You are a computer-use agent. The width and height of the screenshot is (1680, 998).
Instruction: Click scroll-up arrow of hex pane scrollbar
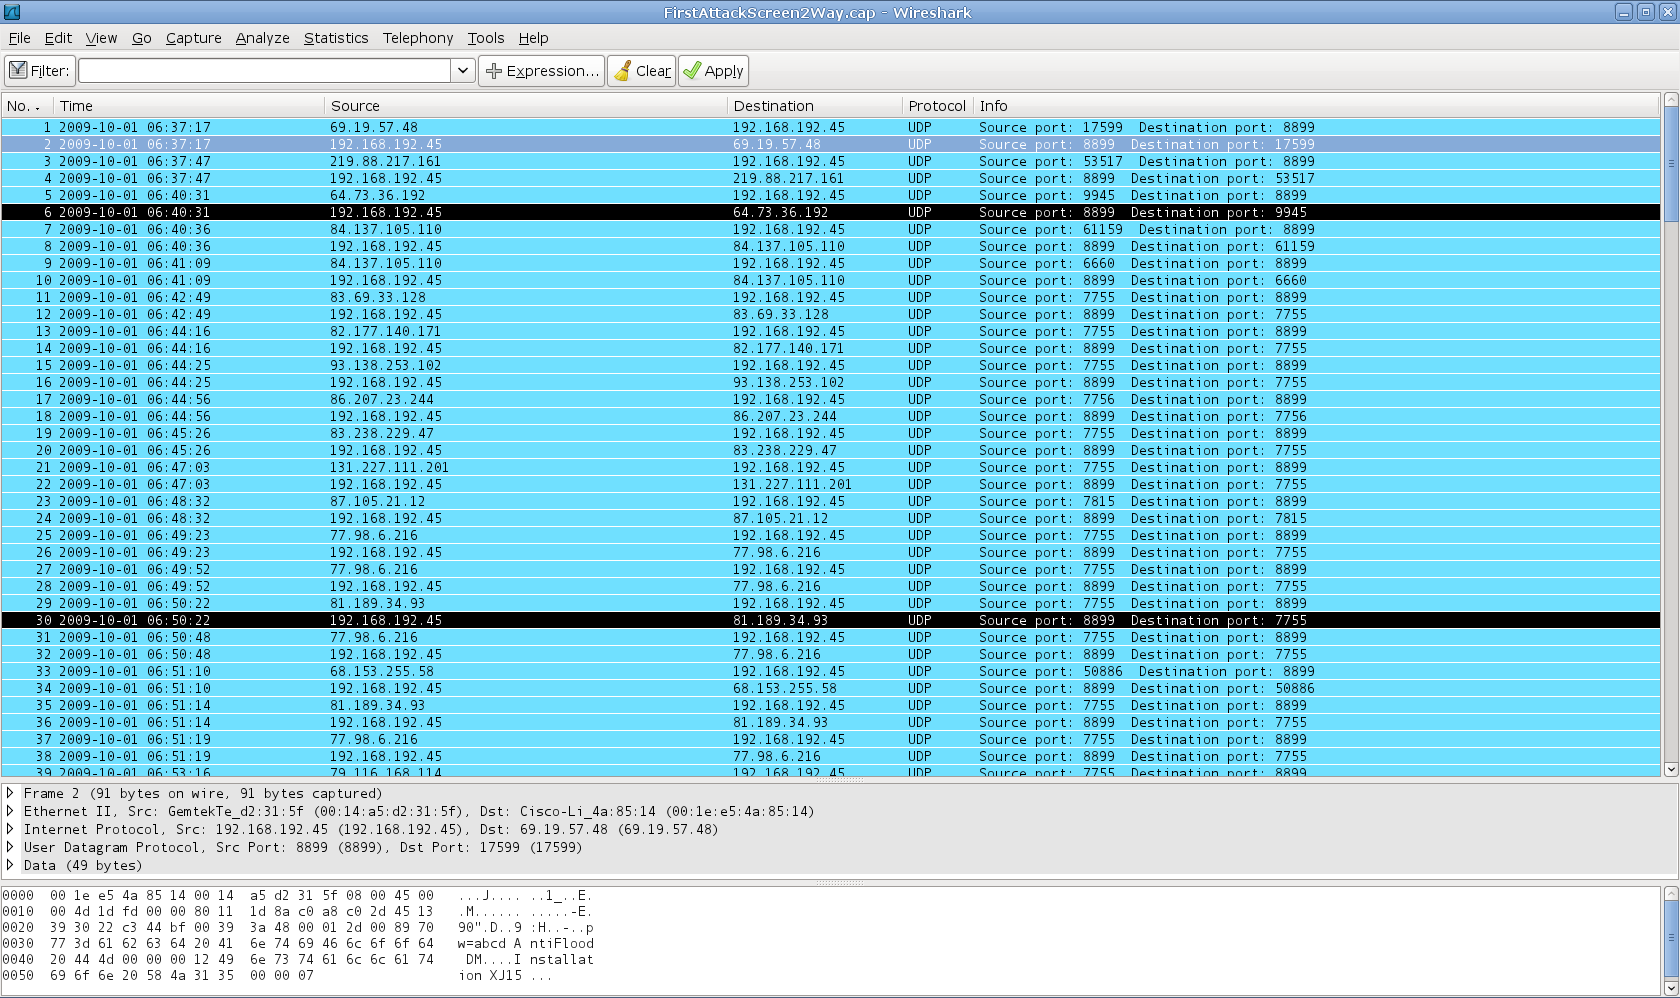tap(1670, 892)
